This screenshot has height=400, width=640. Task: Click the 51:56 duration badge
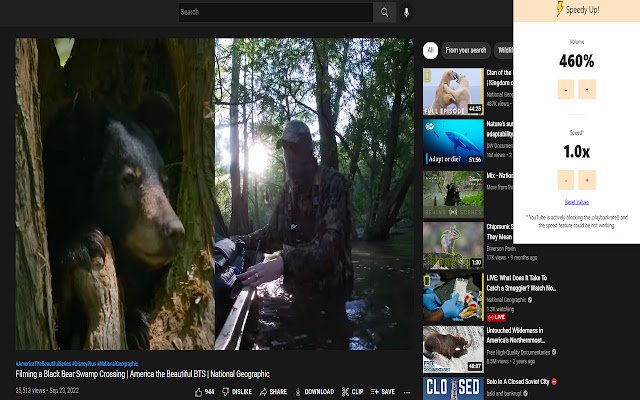pyautogui.click(x=475, y=160)
